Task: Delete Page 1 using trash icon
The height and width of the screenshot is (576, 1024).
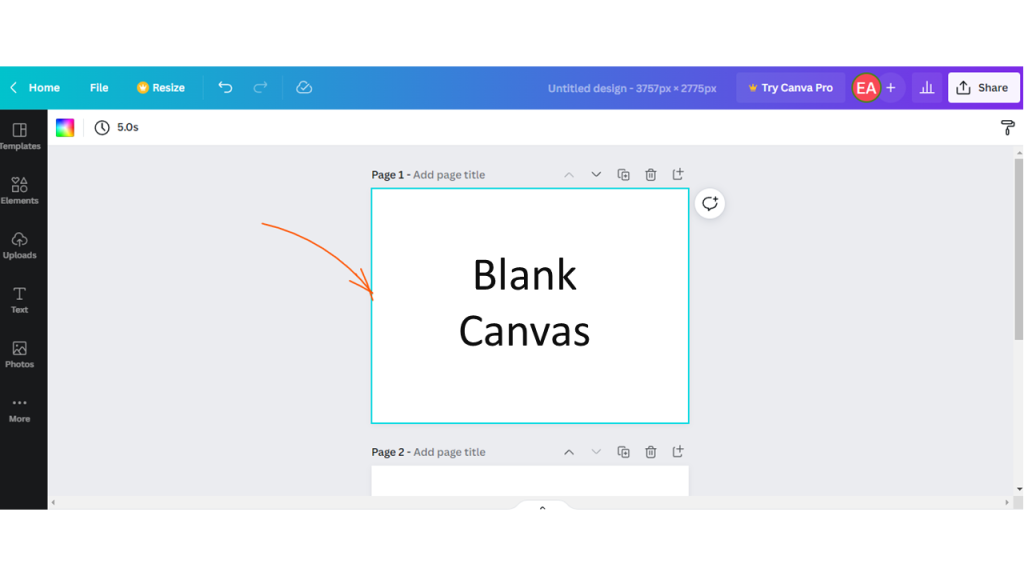Action: (x=650, y=175)
